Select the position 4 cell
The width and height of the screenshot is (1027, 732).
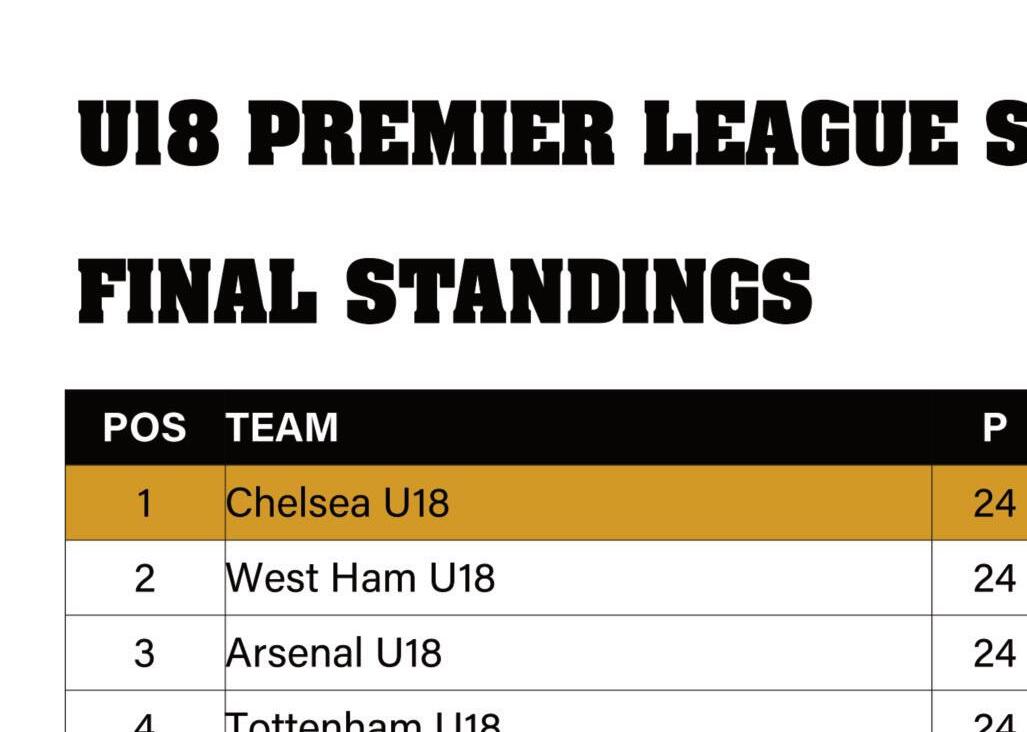click(145, 721)
